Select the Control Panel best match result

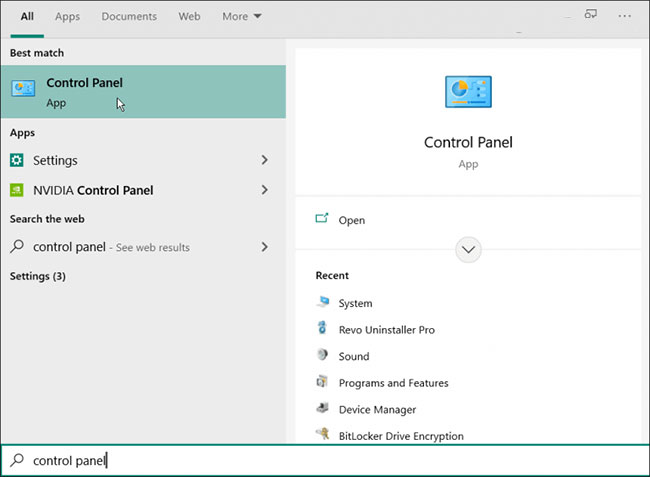click(x=143, y=92)
